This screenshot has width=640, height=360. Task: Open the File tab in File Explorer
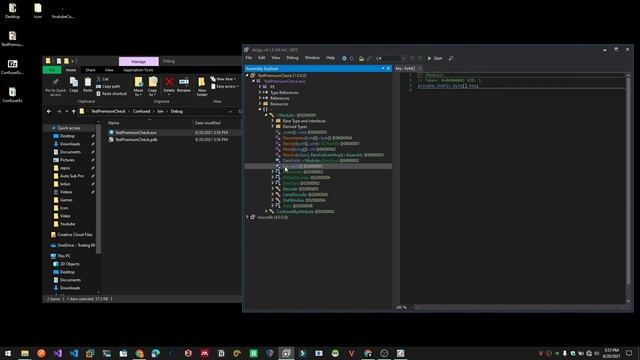(x=52, y=70)
